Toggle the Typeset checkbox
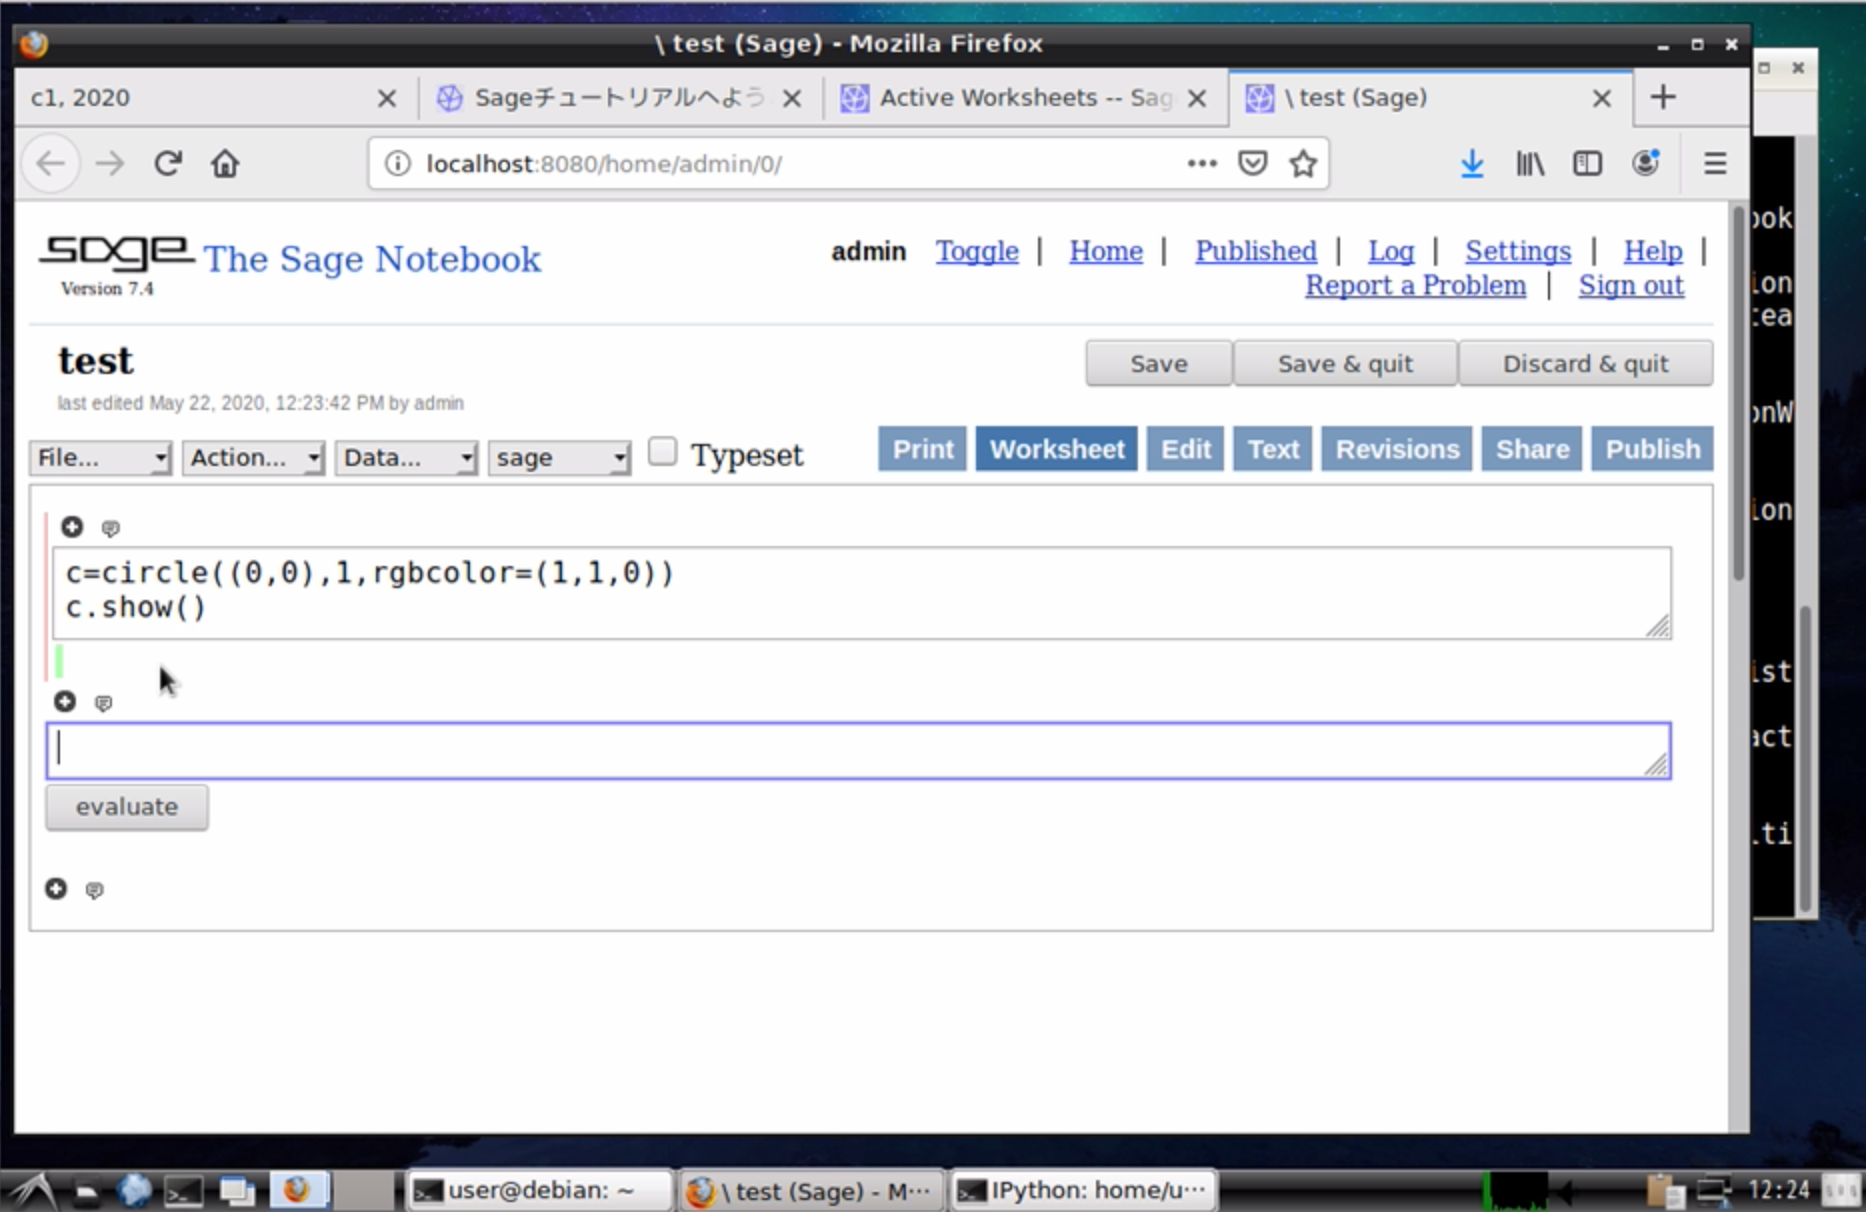 point(662,452)
